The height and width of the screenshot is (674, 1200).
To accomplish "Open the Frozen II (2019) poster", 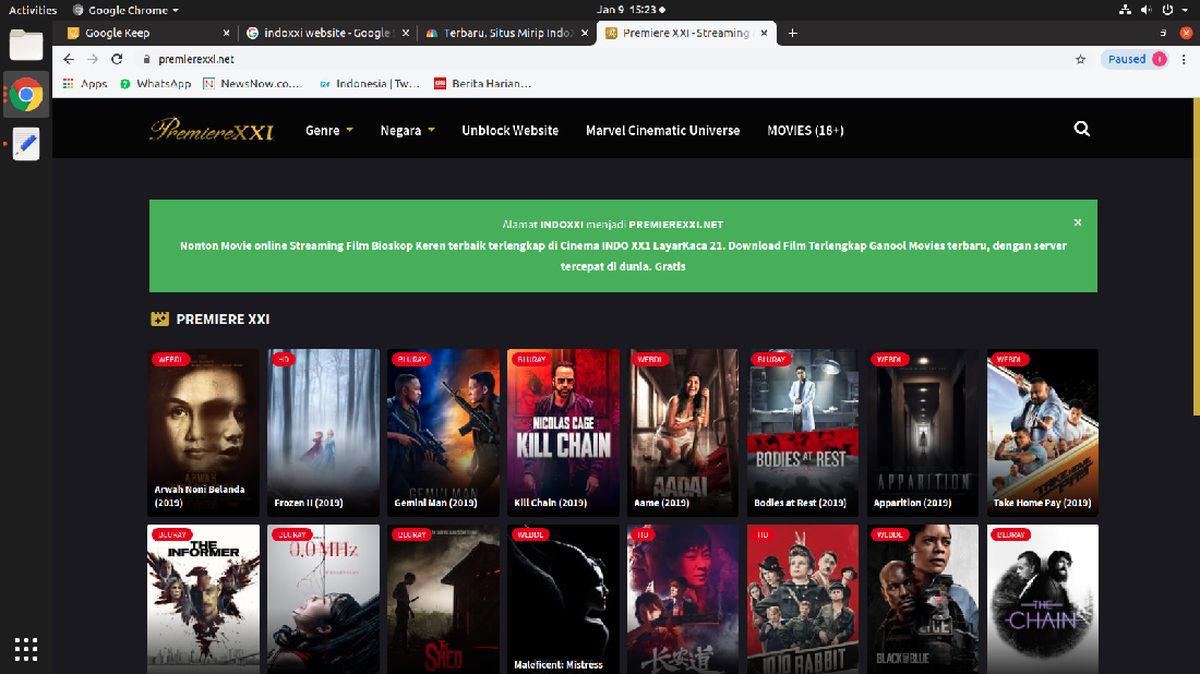I will pos(323,432).
